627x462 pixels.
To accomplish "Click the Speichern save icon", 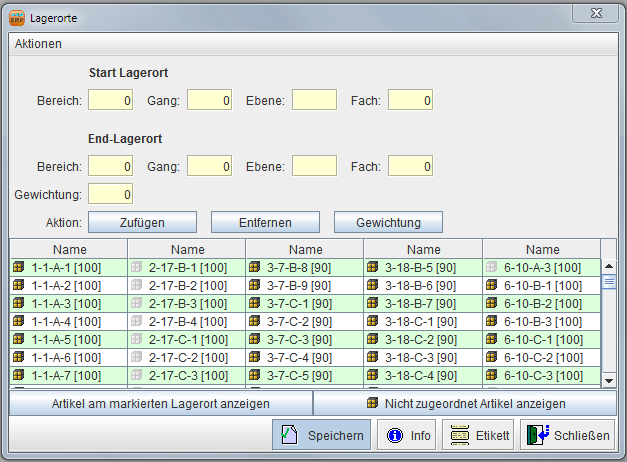I will [289, 436].
